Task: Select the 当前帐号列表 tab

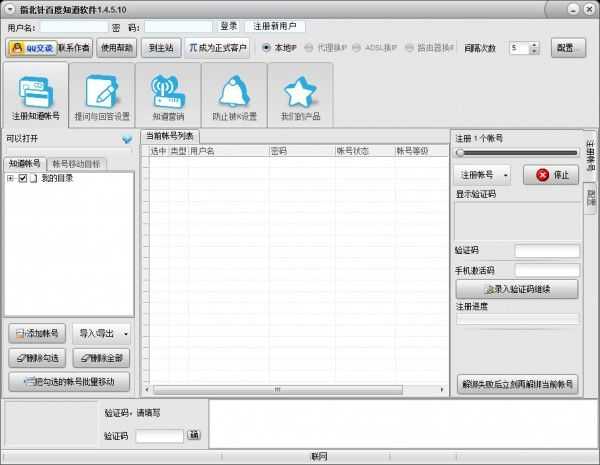Action: coord(170,136)
